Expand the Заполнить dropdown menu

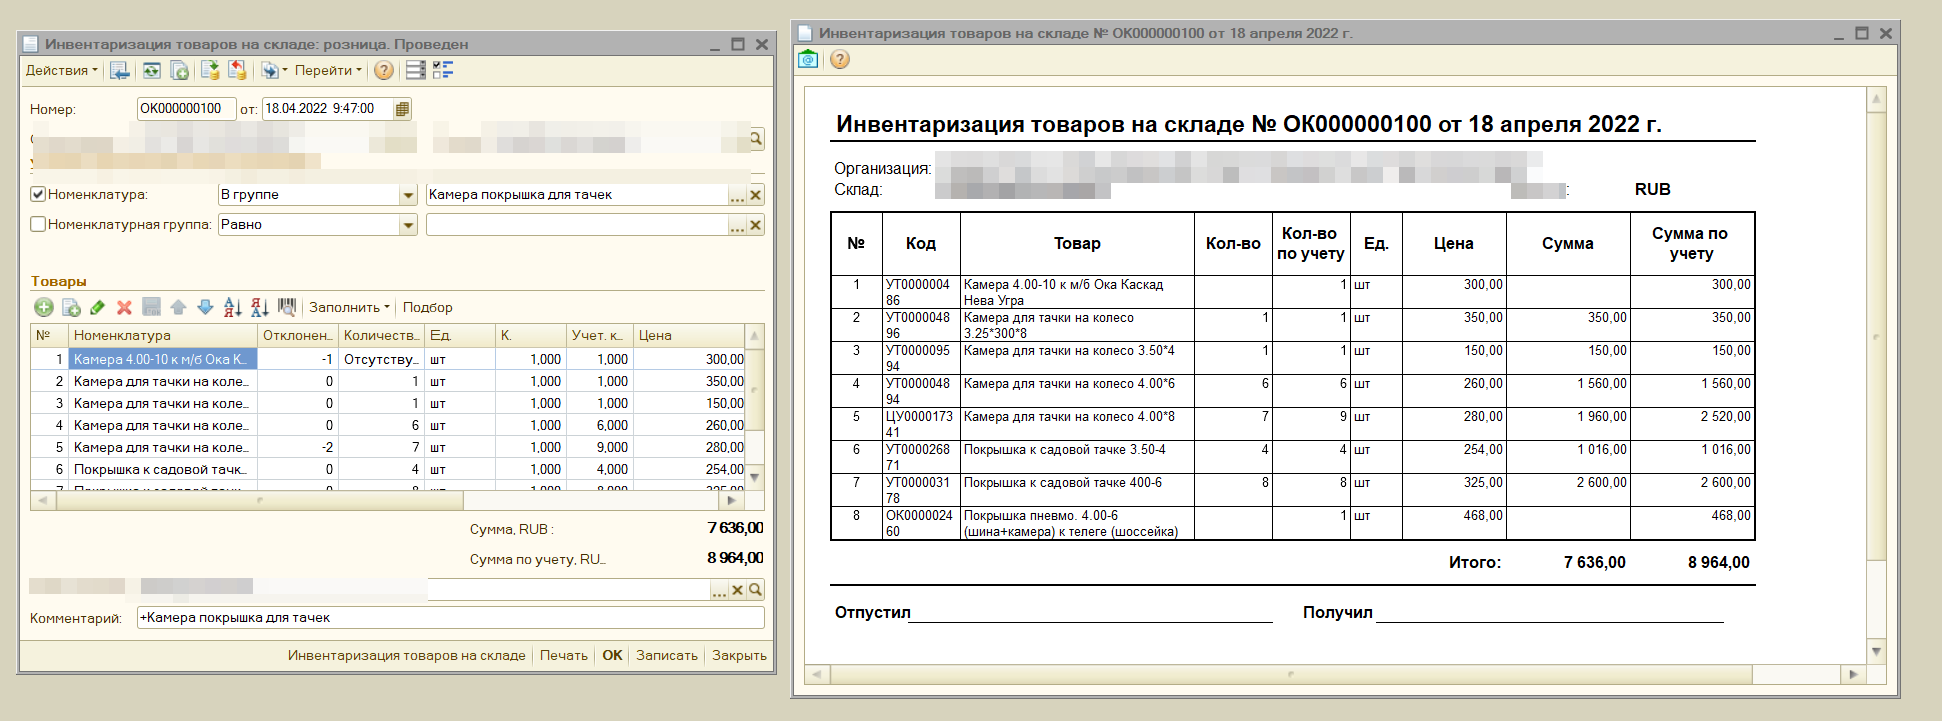(x=349, y=307)
